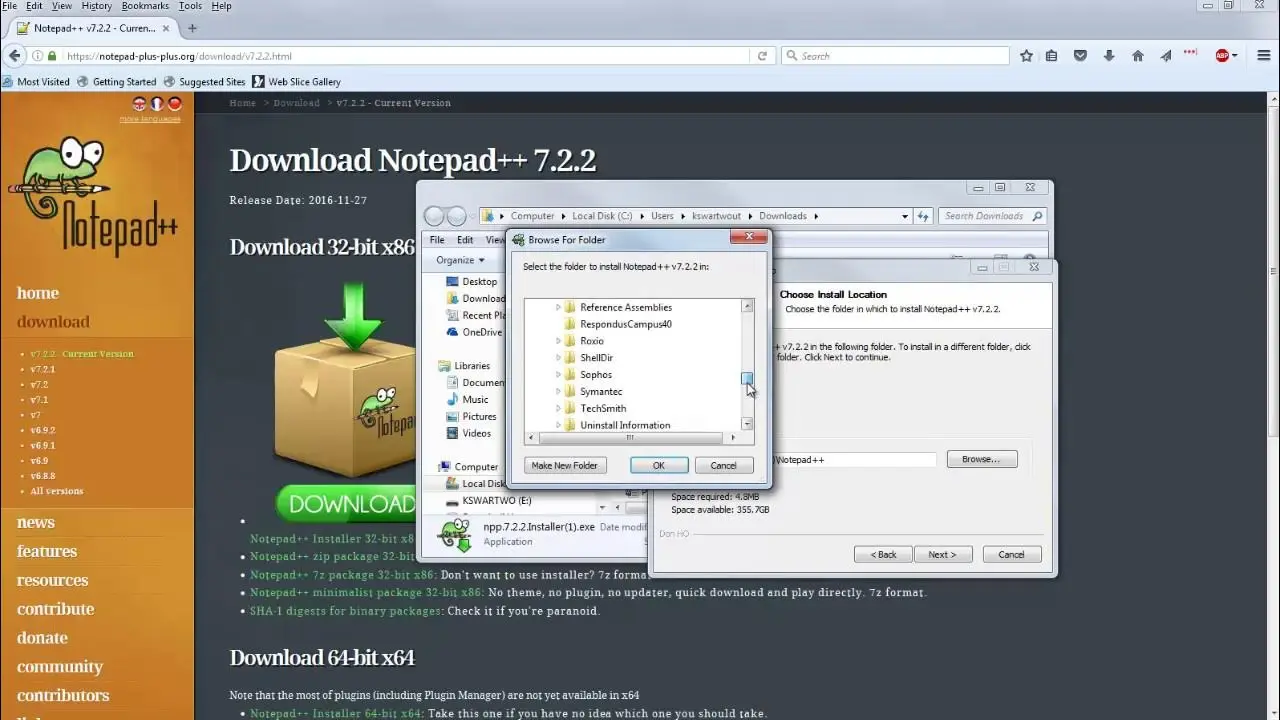
Task: Open the Most Visited bookmark
Action: click(36, 82)
